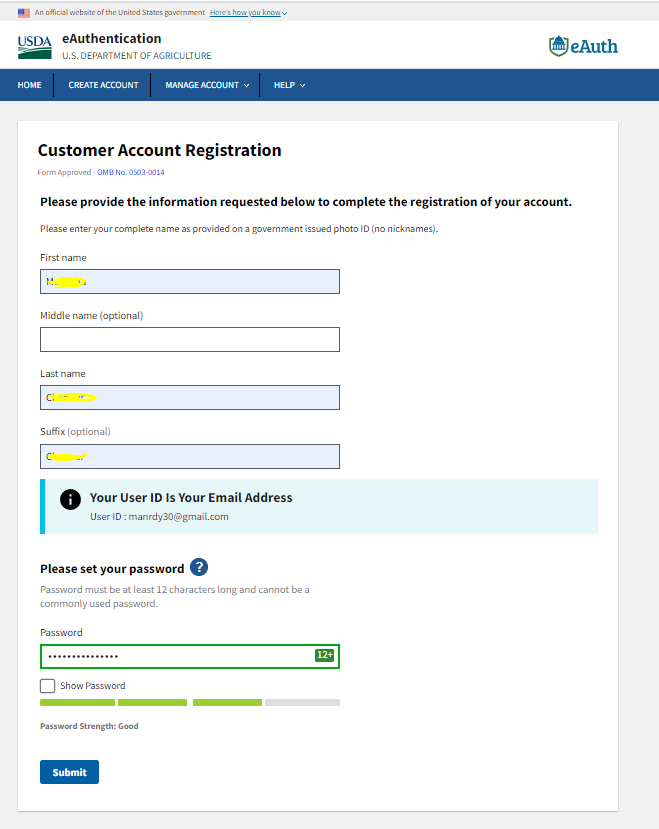Select Create Account in navigation bar

tap(103, 85)
